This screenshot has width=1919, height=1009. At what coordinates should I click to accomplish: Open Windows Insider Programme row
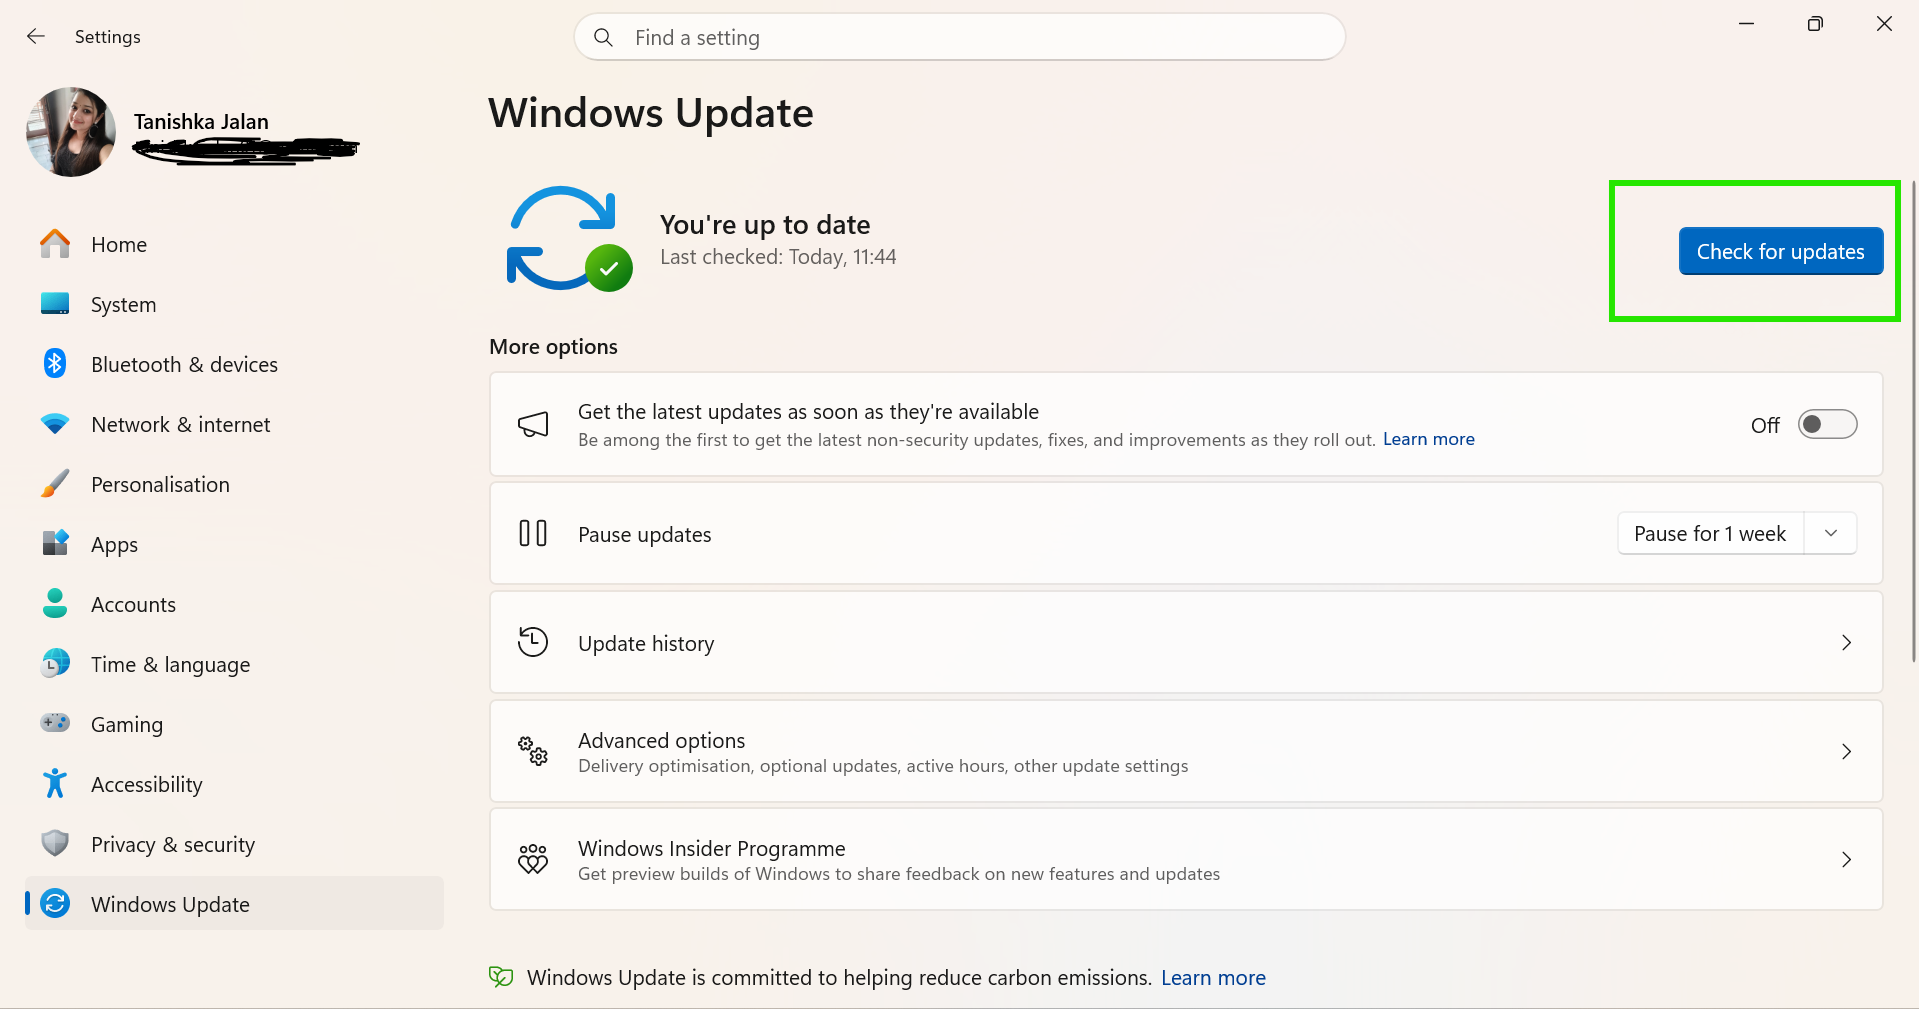pyautogui.click(x=1186, y=859)
